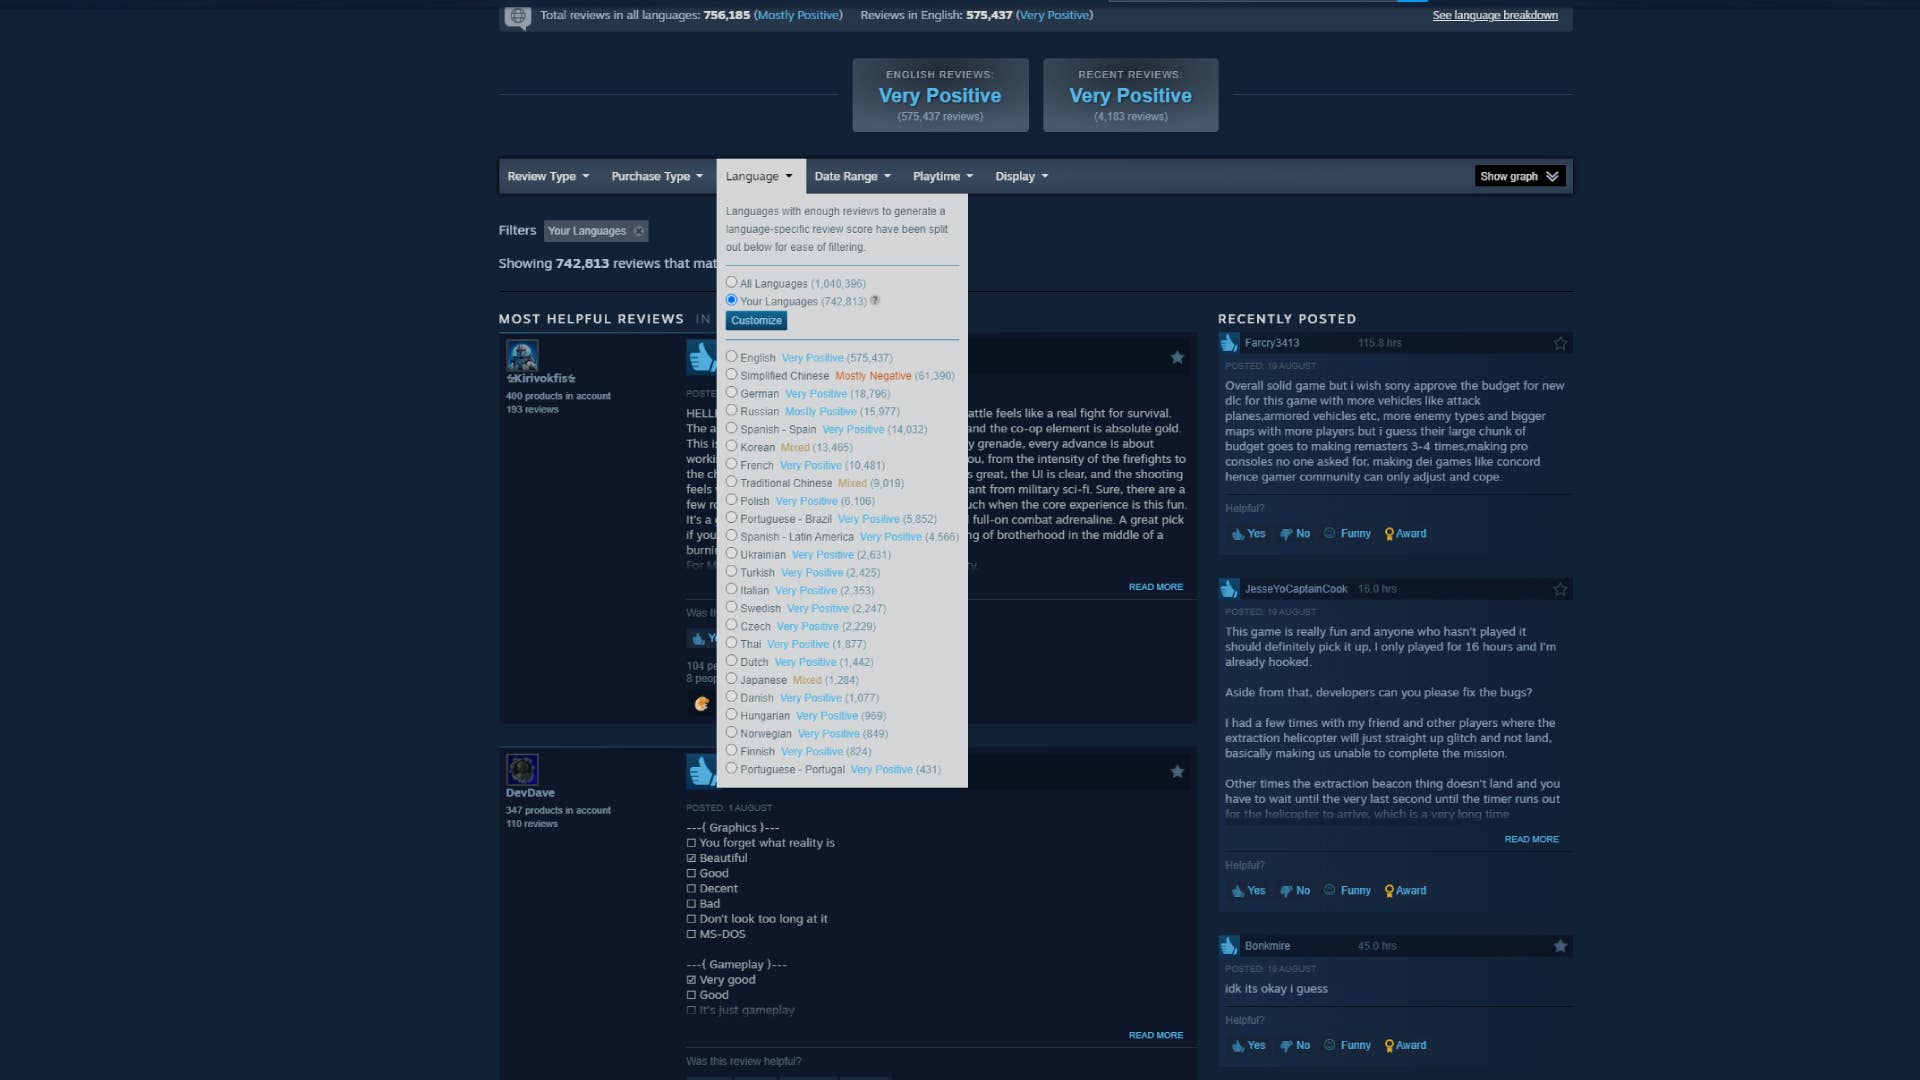This screenshot has width=1920, height=1080.
Task: Click the star icon on Bonkmire's review
Action: click(1560, 945)
